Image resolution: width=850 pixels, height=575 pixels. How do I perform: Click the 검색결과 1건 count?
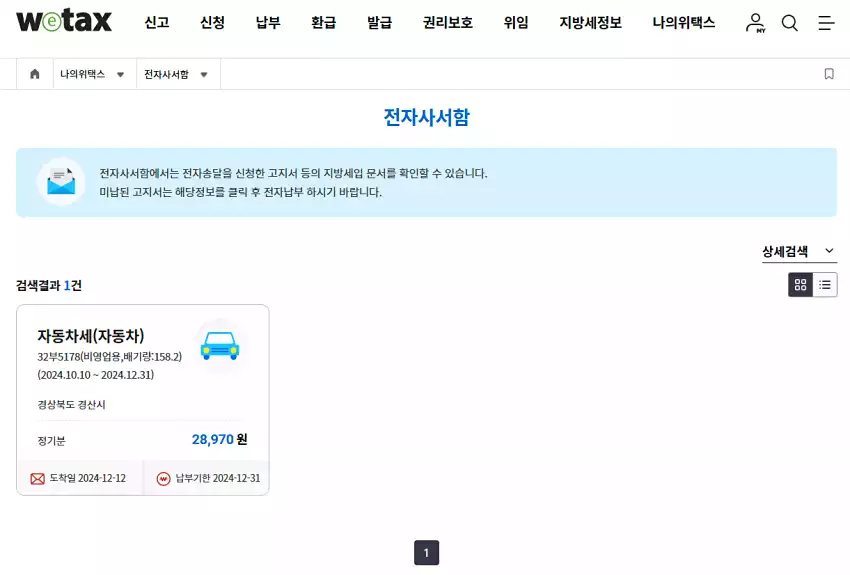[x=49, y=286]
